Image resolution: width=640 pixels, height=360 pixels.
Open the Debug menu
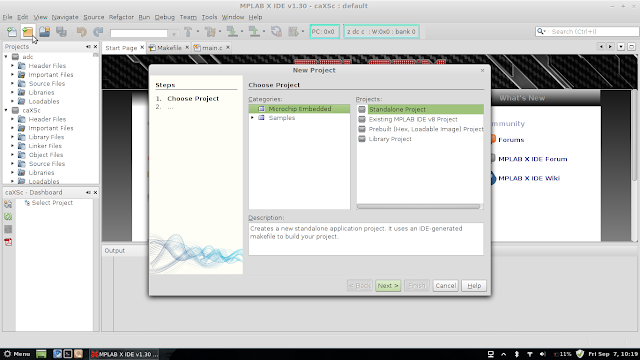164,17
